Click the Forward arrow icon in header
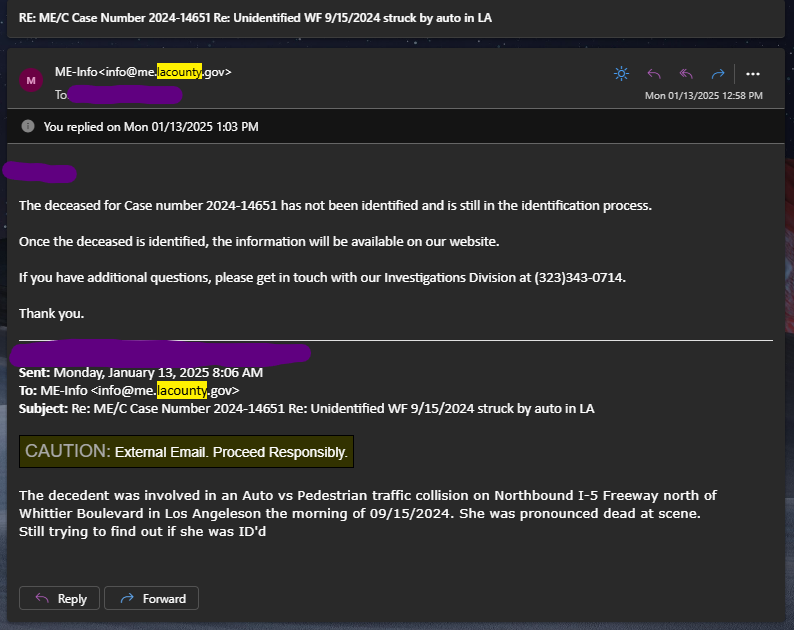Image resolution: width=794 pixels, height=630 pixels. tap(717, 73)
